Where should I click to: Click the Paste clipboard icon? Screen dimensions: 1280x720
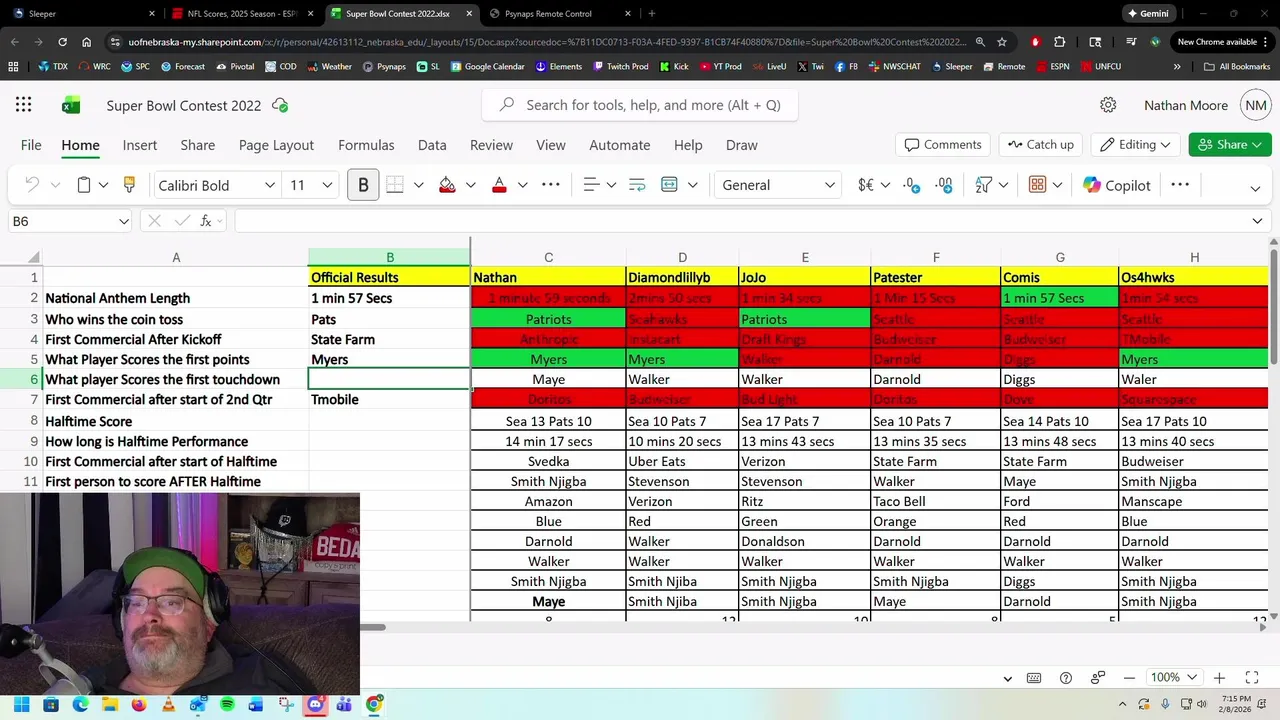(84, 185)
